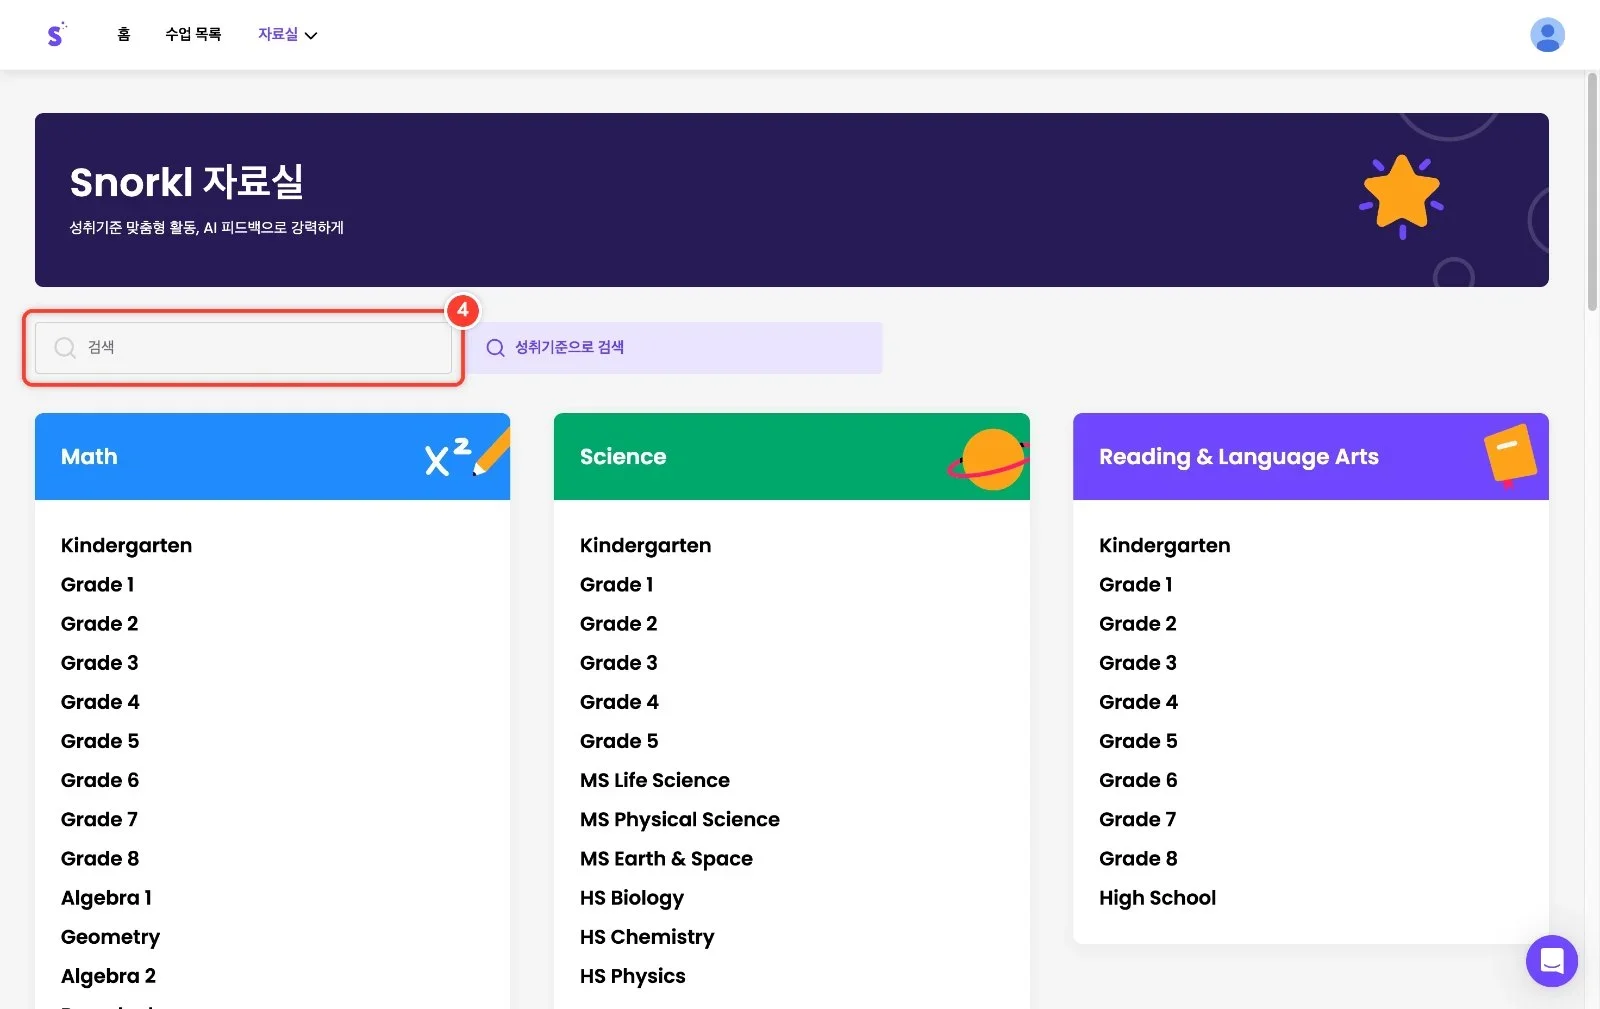
Task: Click the 성취기준으로 검색 button
Action: [x=675, y=348]
